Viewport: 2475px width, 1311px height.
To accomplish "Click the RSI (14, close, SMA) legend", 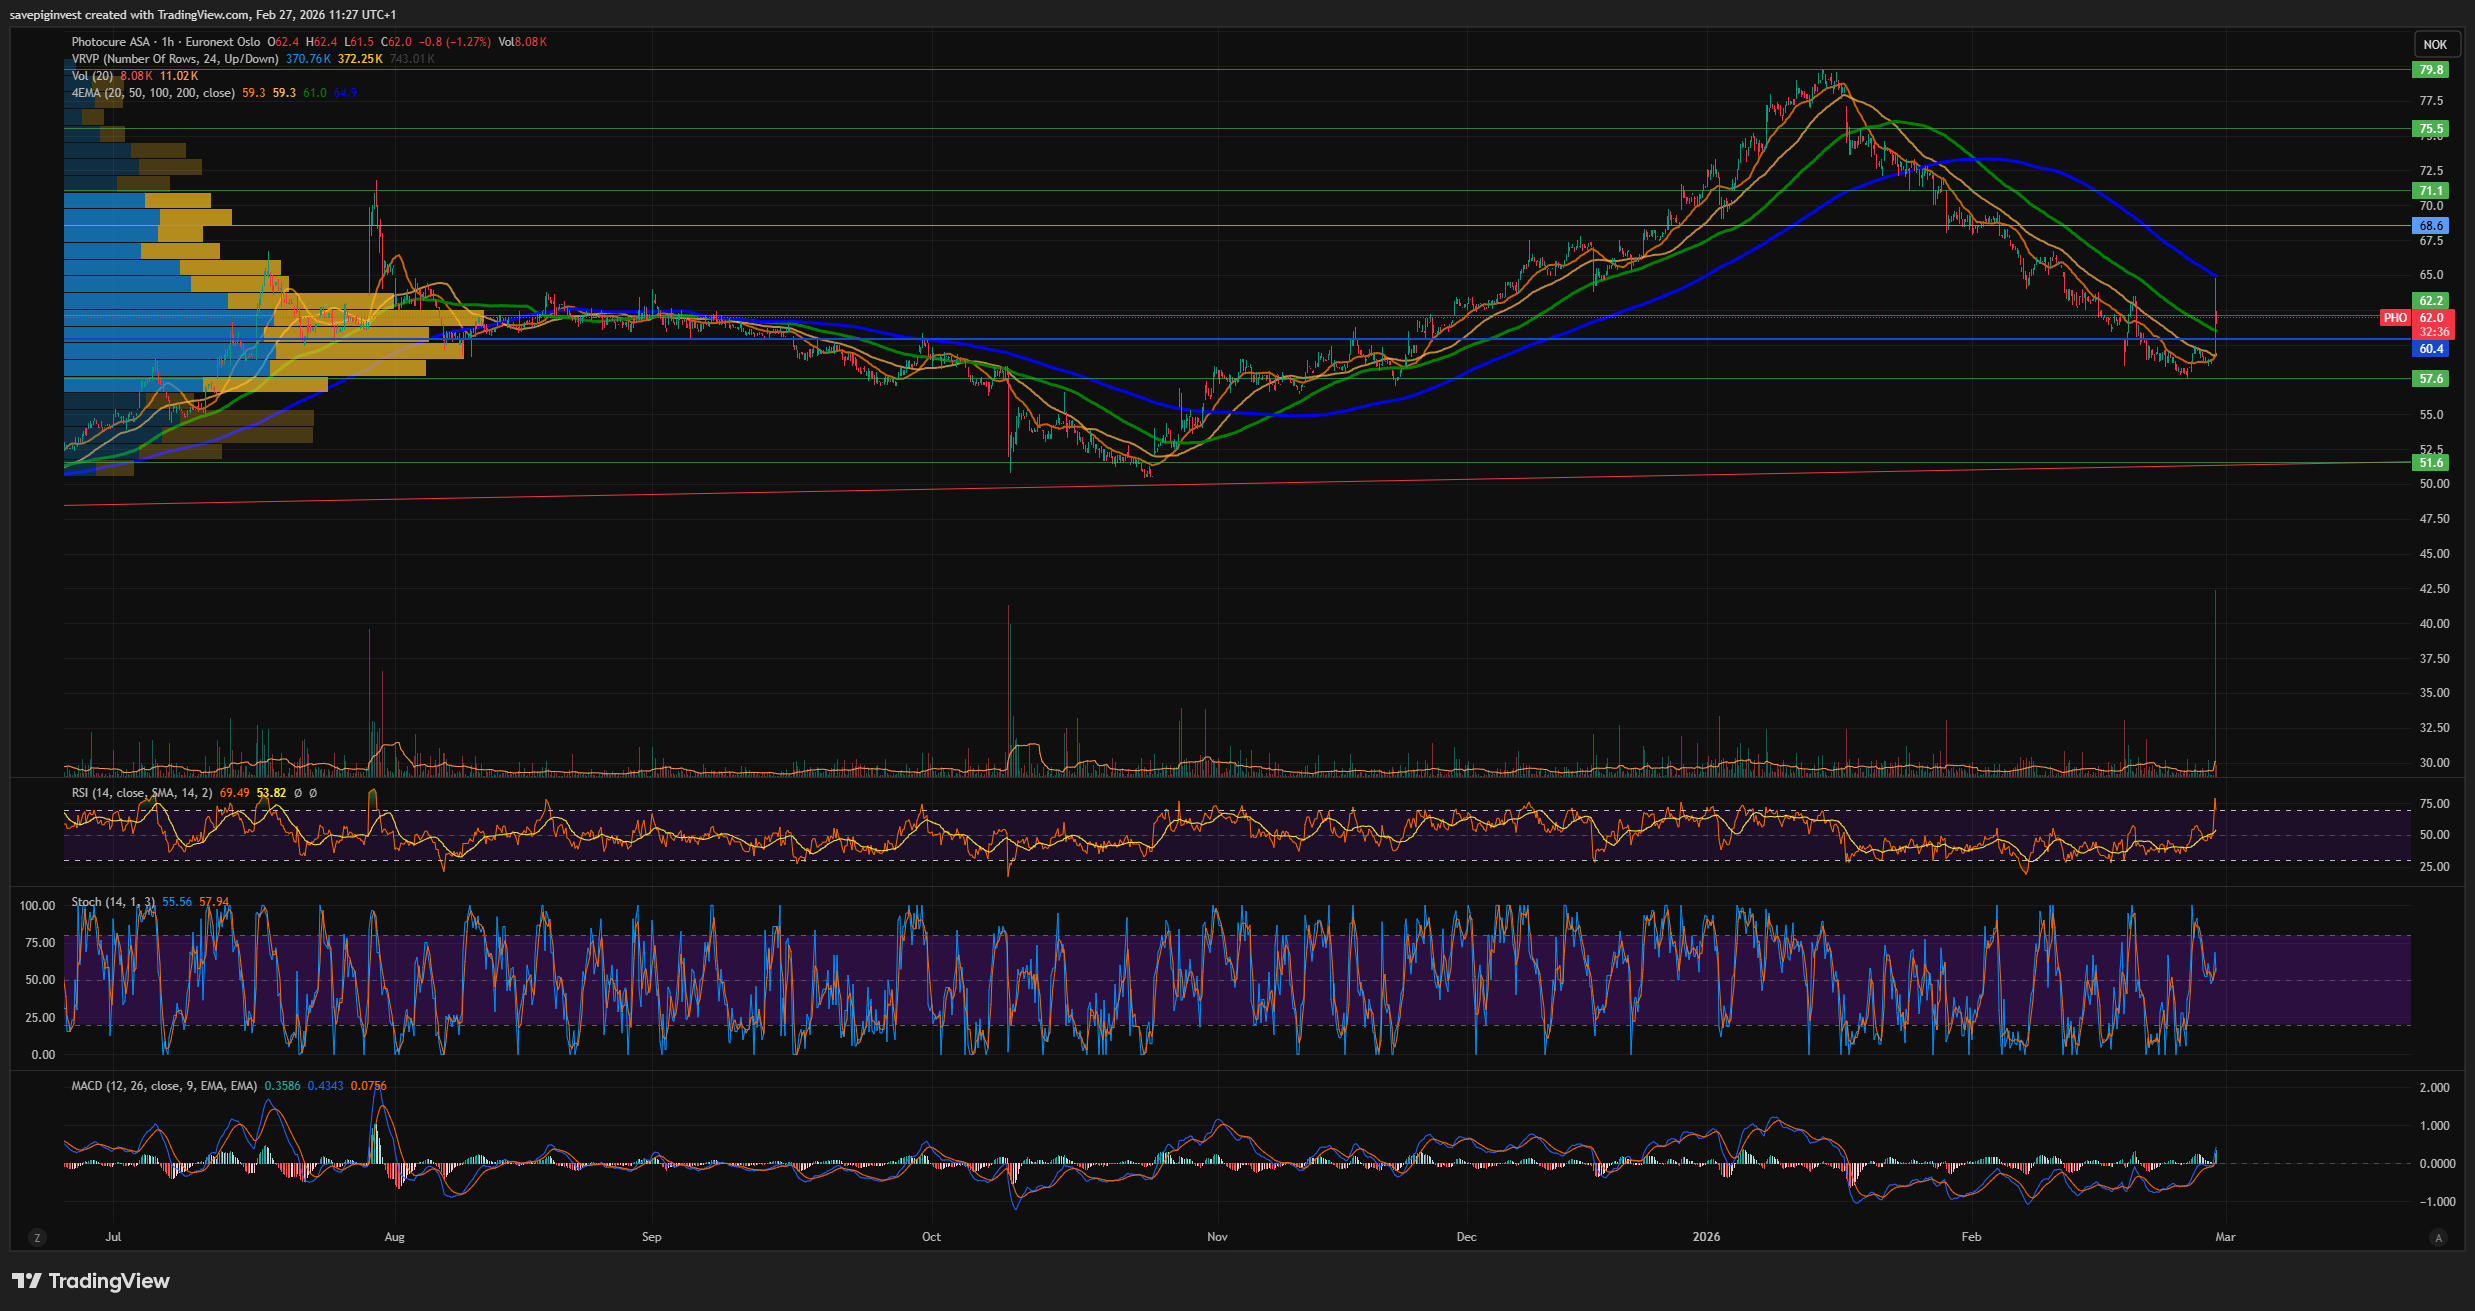I will (141, 793).
